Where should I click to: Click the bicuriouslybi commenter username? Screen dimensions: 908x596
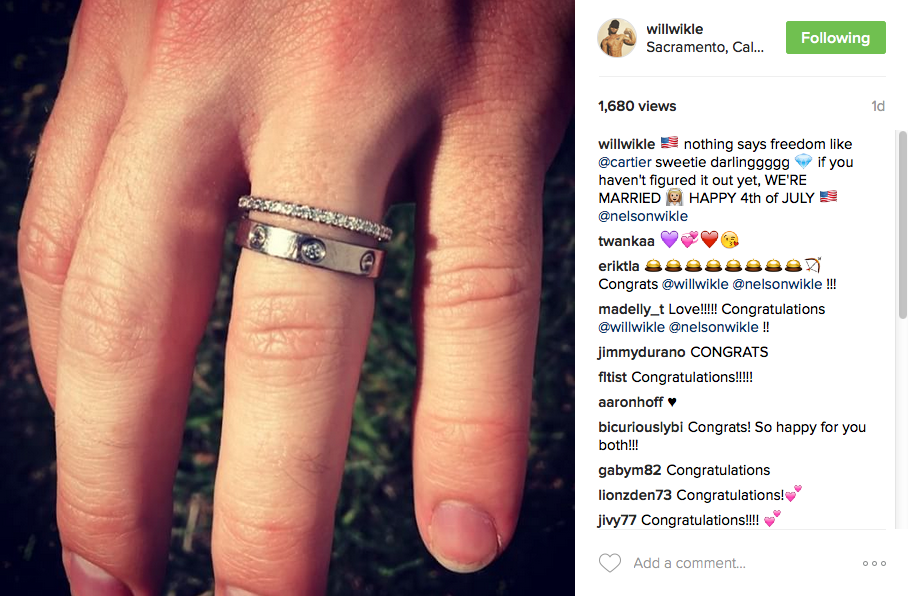point(640,427)
